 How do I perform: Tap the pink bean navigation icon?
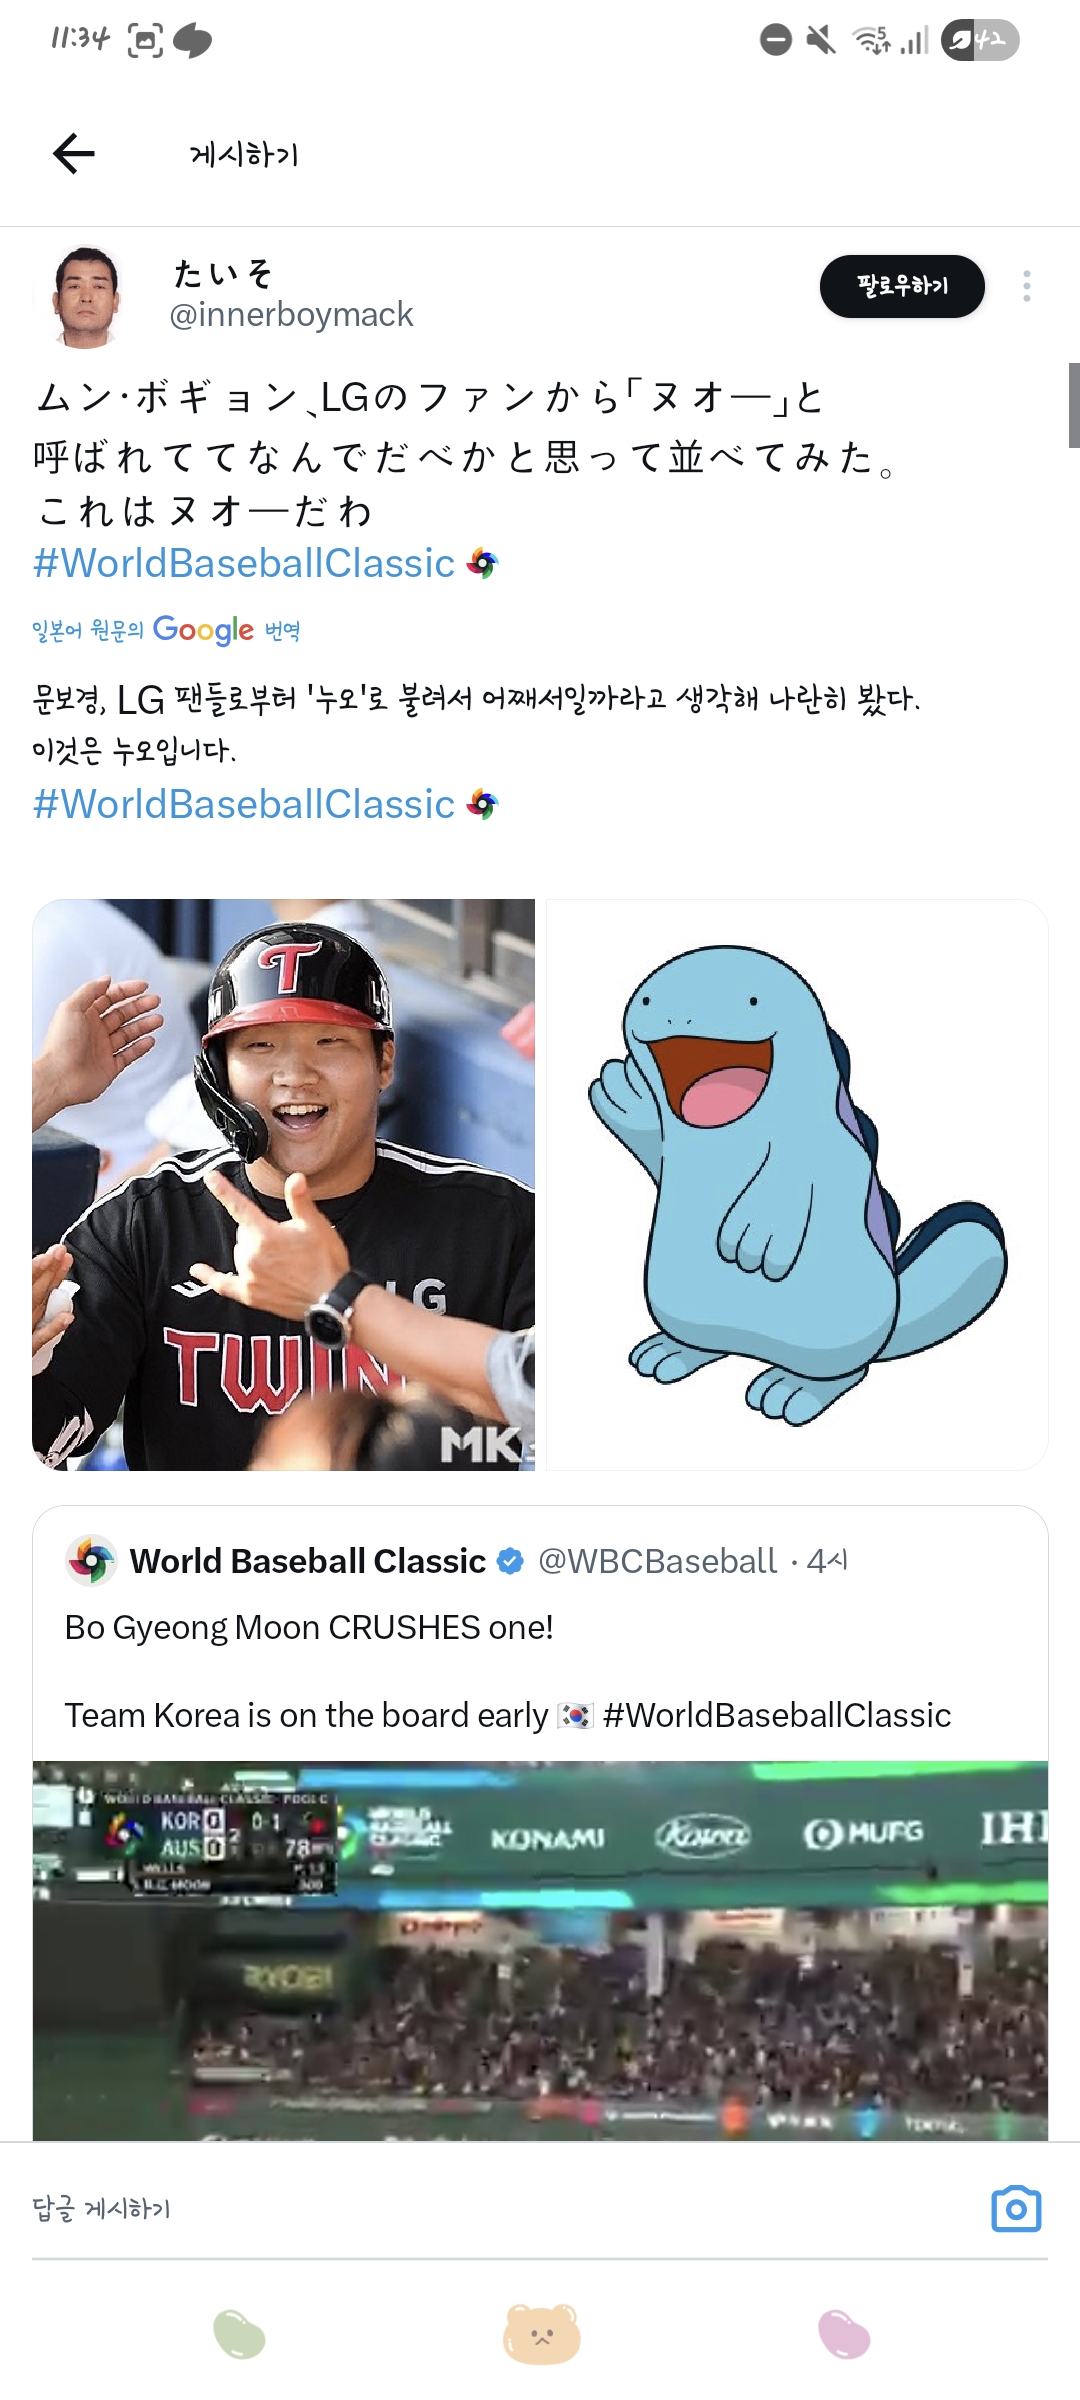coord(844,2334)
